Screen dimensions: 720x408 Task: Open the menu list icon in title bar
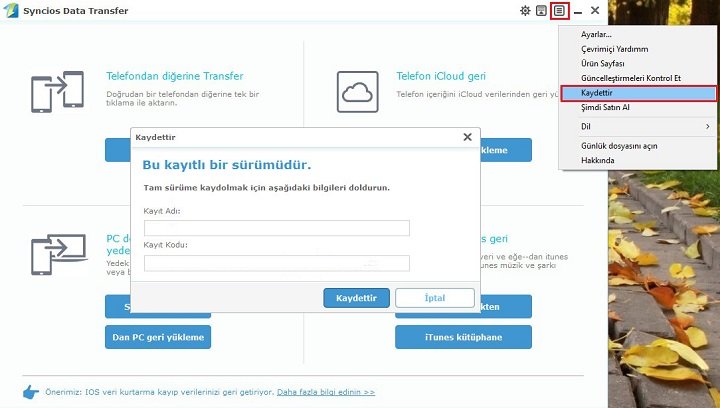[x=559, y=11]
